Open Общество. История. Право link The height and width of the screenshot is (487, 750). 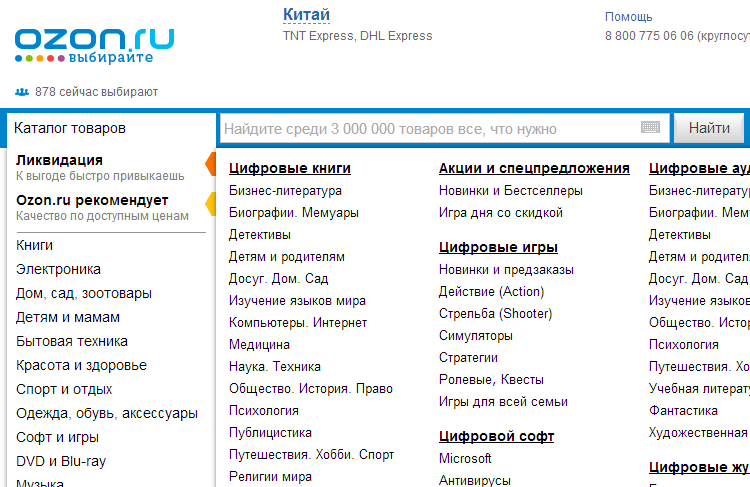pyautogui.click(x=310, y=388)
